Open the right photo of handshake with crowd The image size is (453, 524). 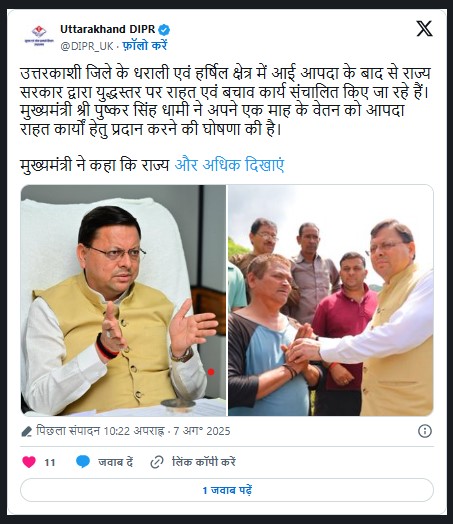click(331, 300)
